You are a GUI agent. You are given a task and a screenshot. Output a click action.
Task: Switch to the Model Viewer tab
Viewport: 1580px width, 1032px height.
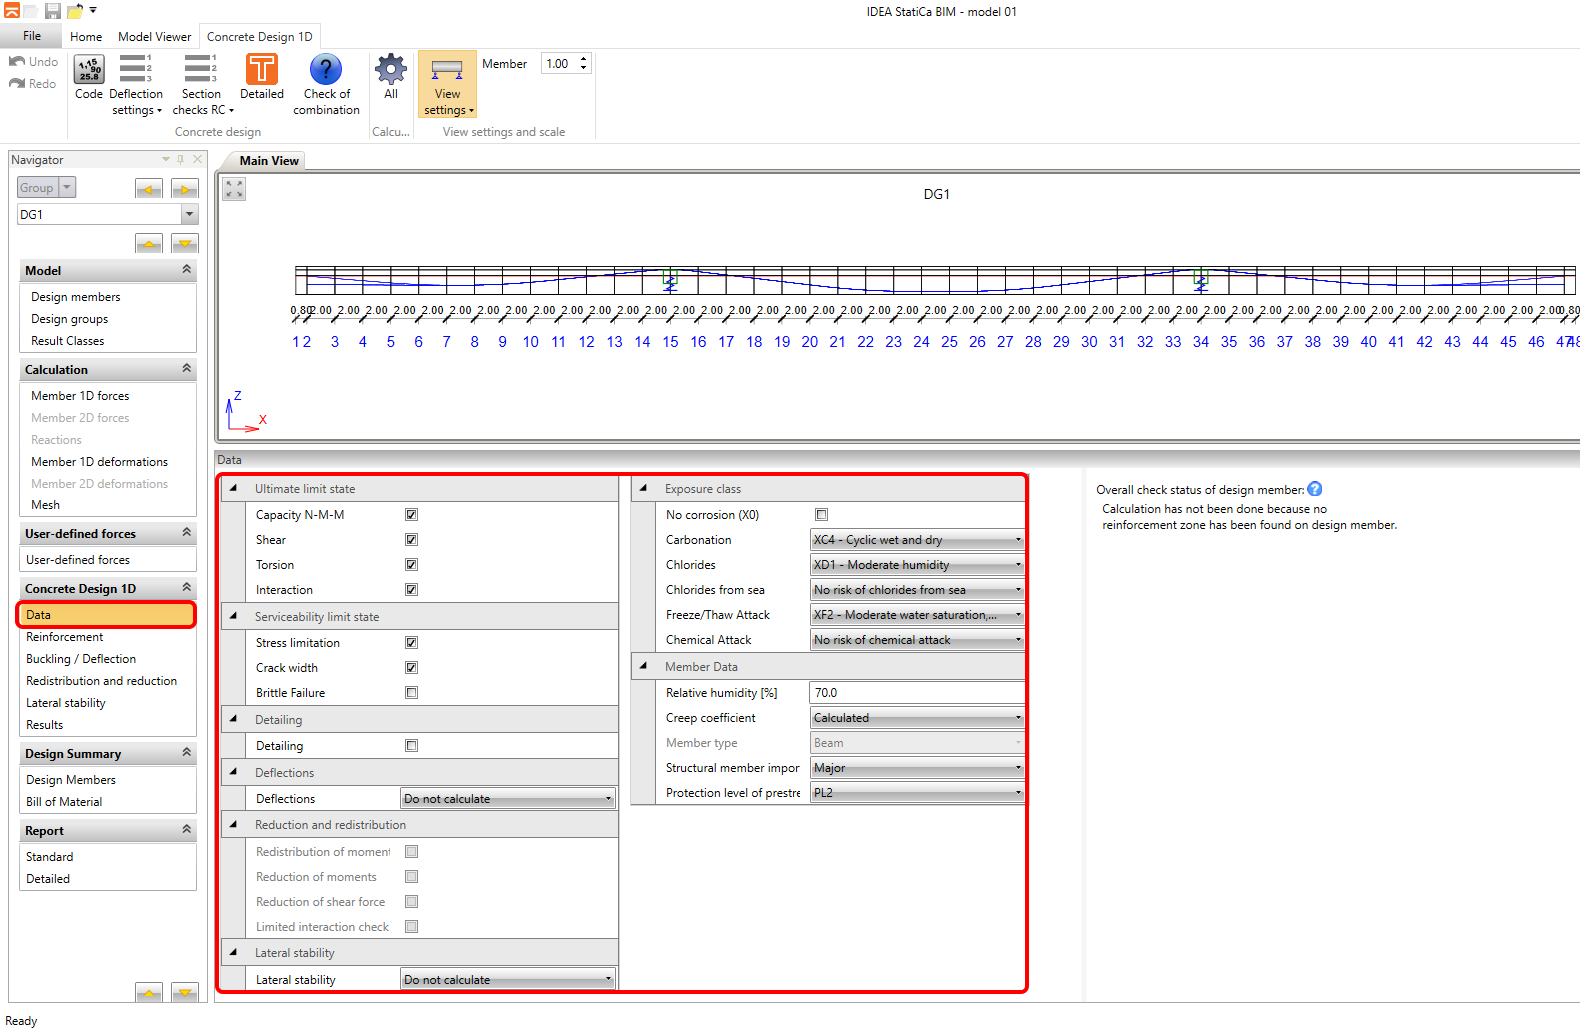[x=154, y=37]
